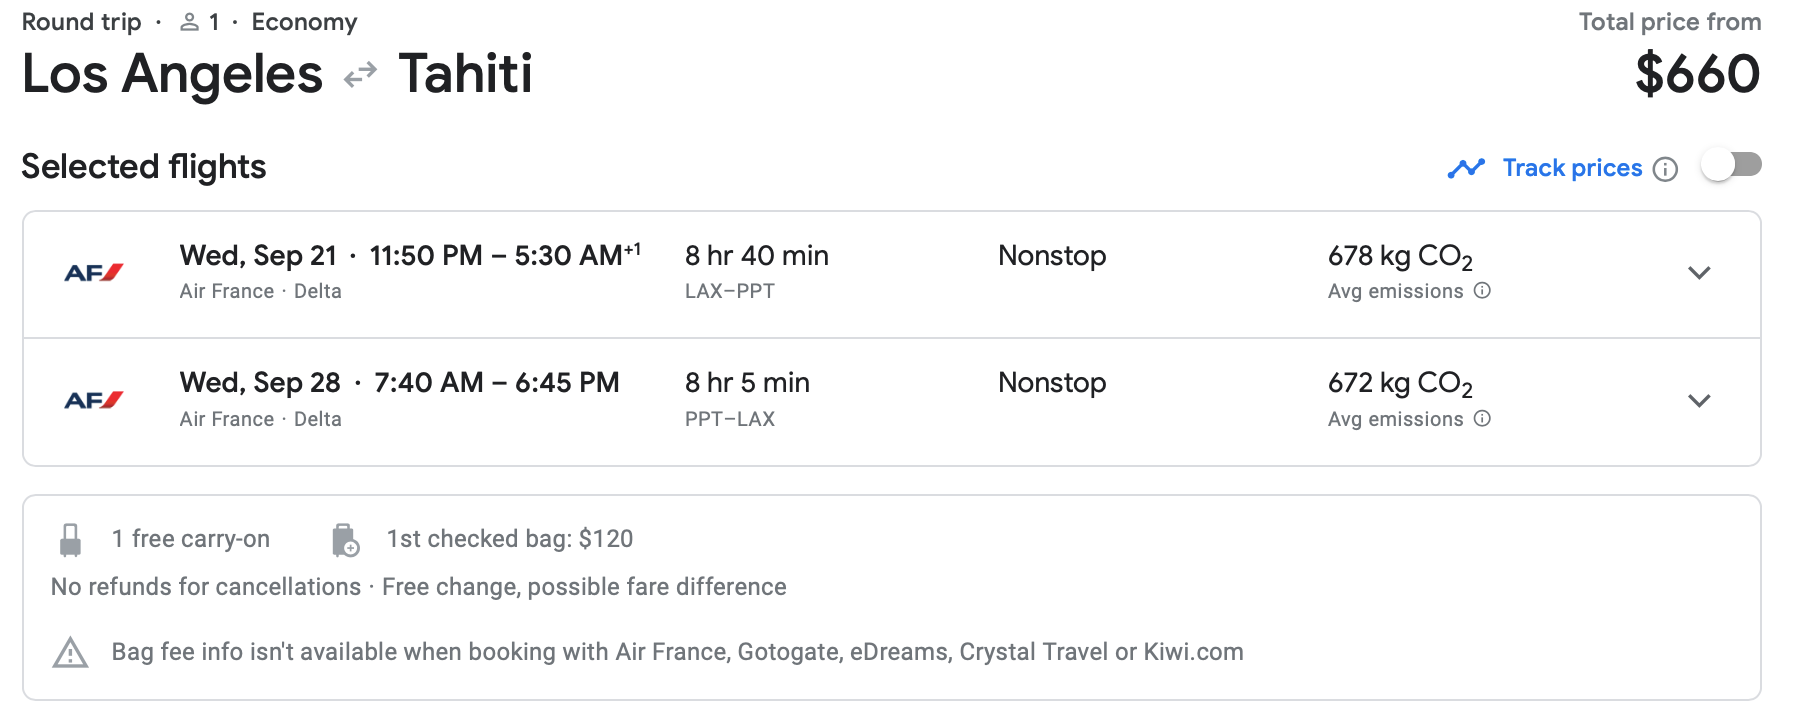Click the free carry-on luggage icon
1796x714 pixels.
pos(70,540)
